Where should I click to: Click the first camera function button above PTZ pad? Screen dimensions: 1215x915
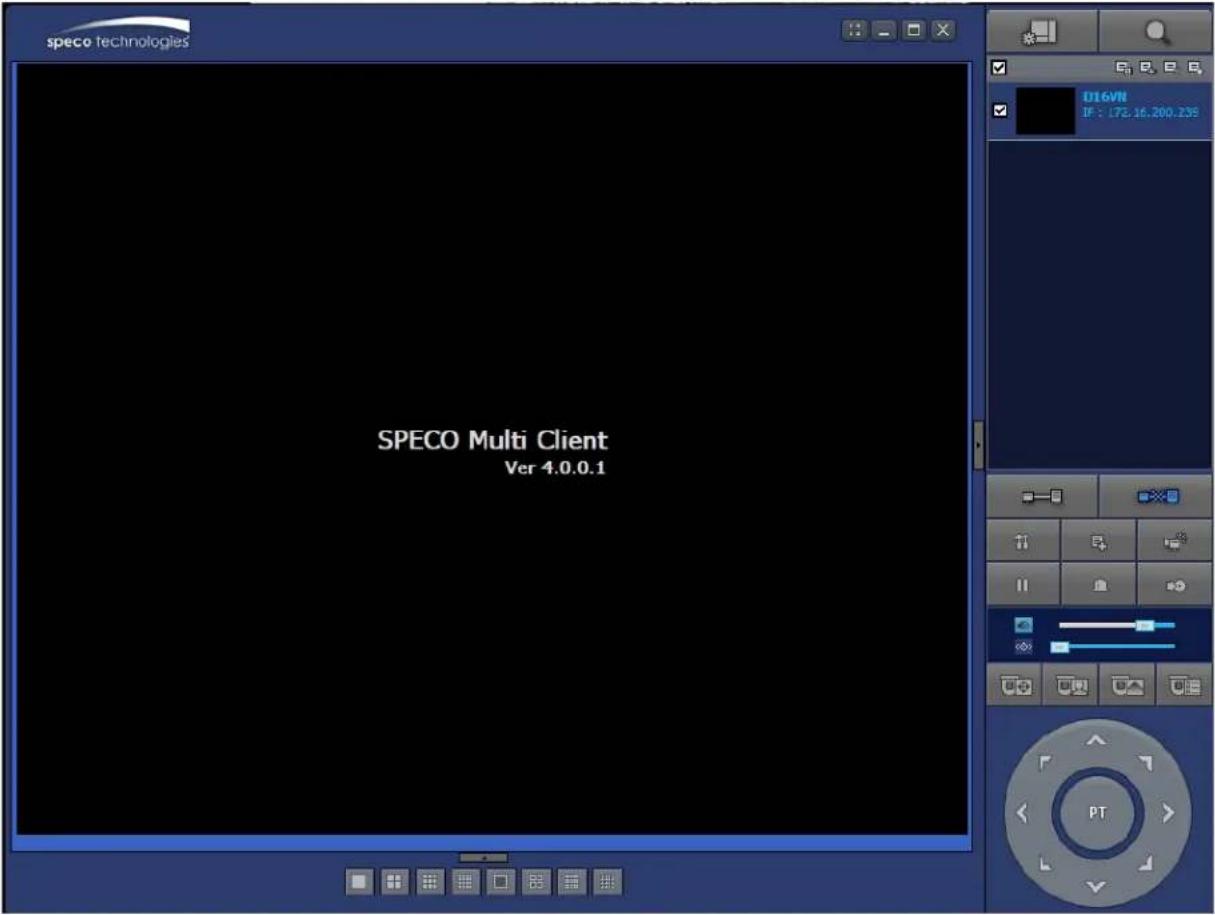click(x=1014, y=686)
